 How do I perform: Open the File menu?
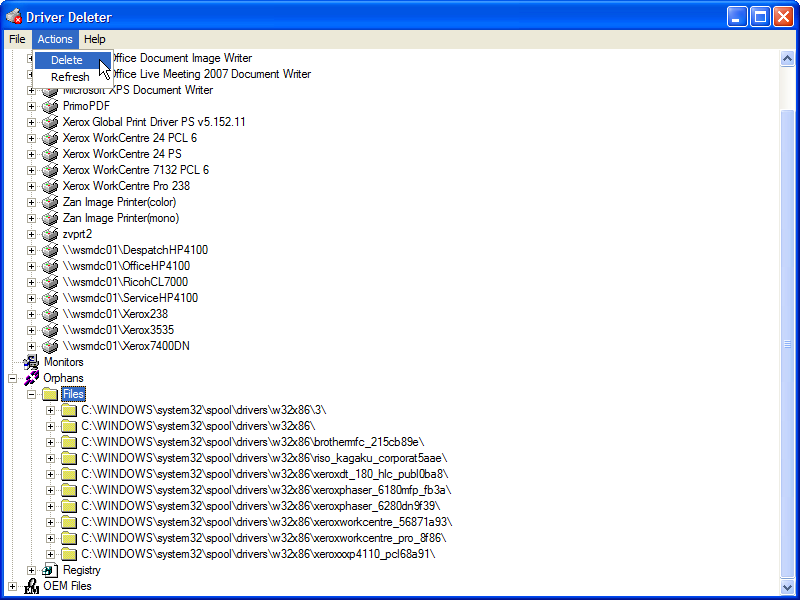point(17,39)
